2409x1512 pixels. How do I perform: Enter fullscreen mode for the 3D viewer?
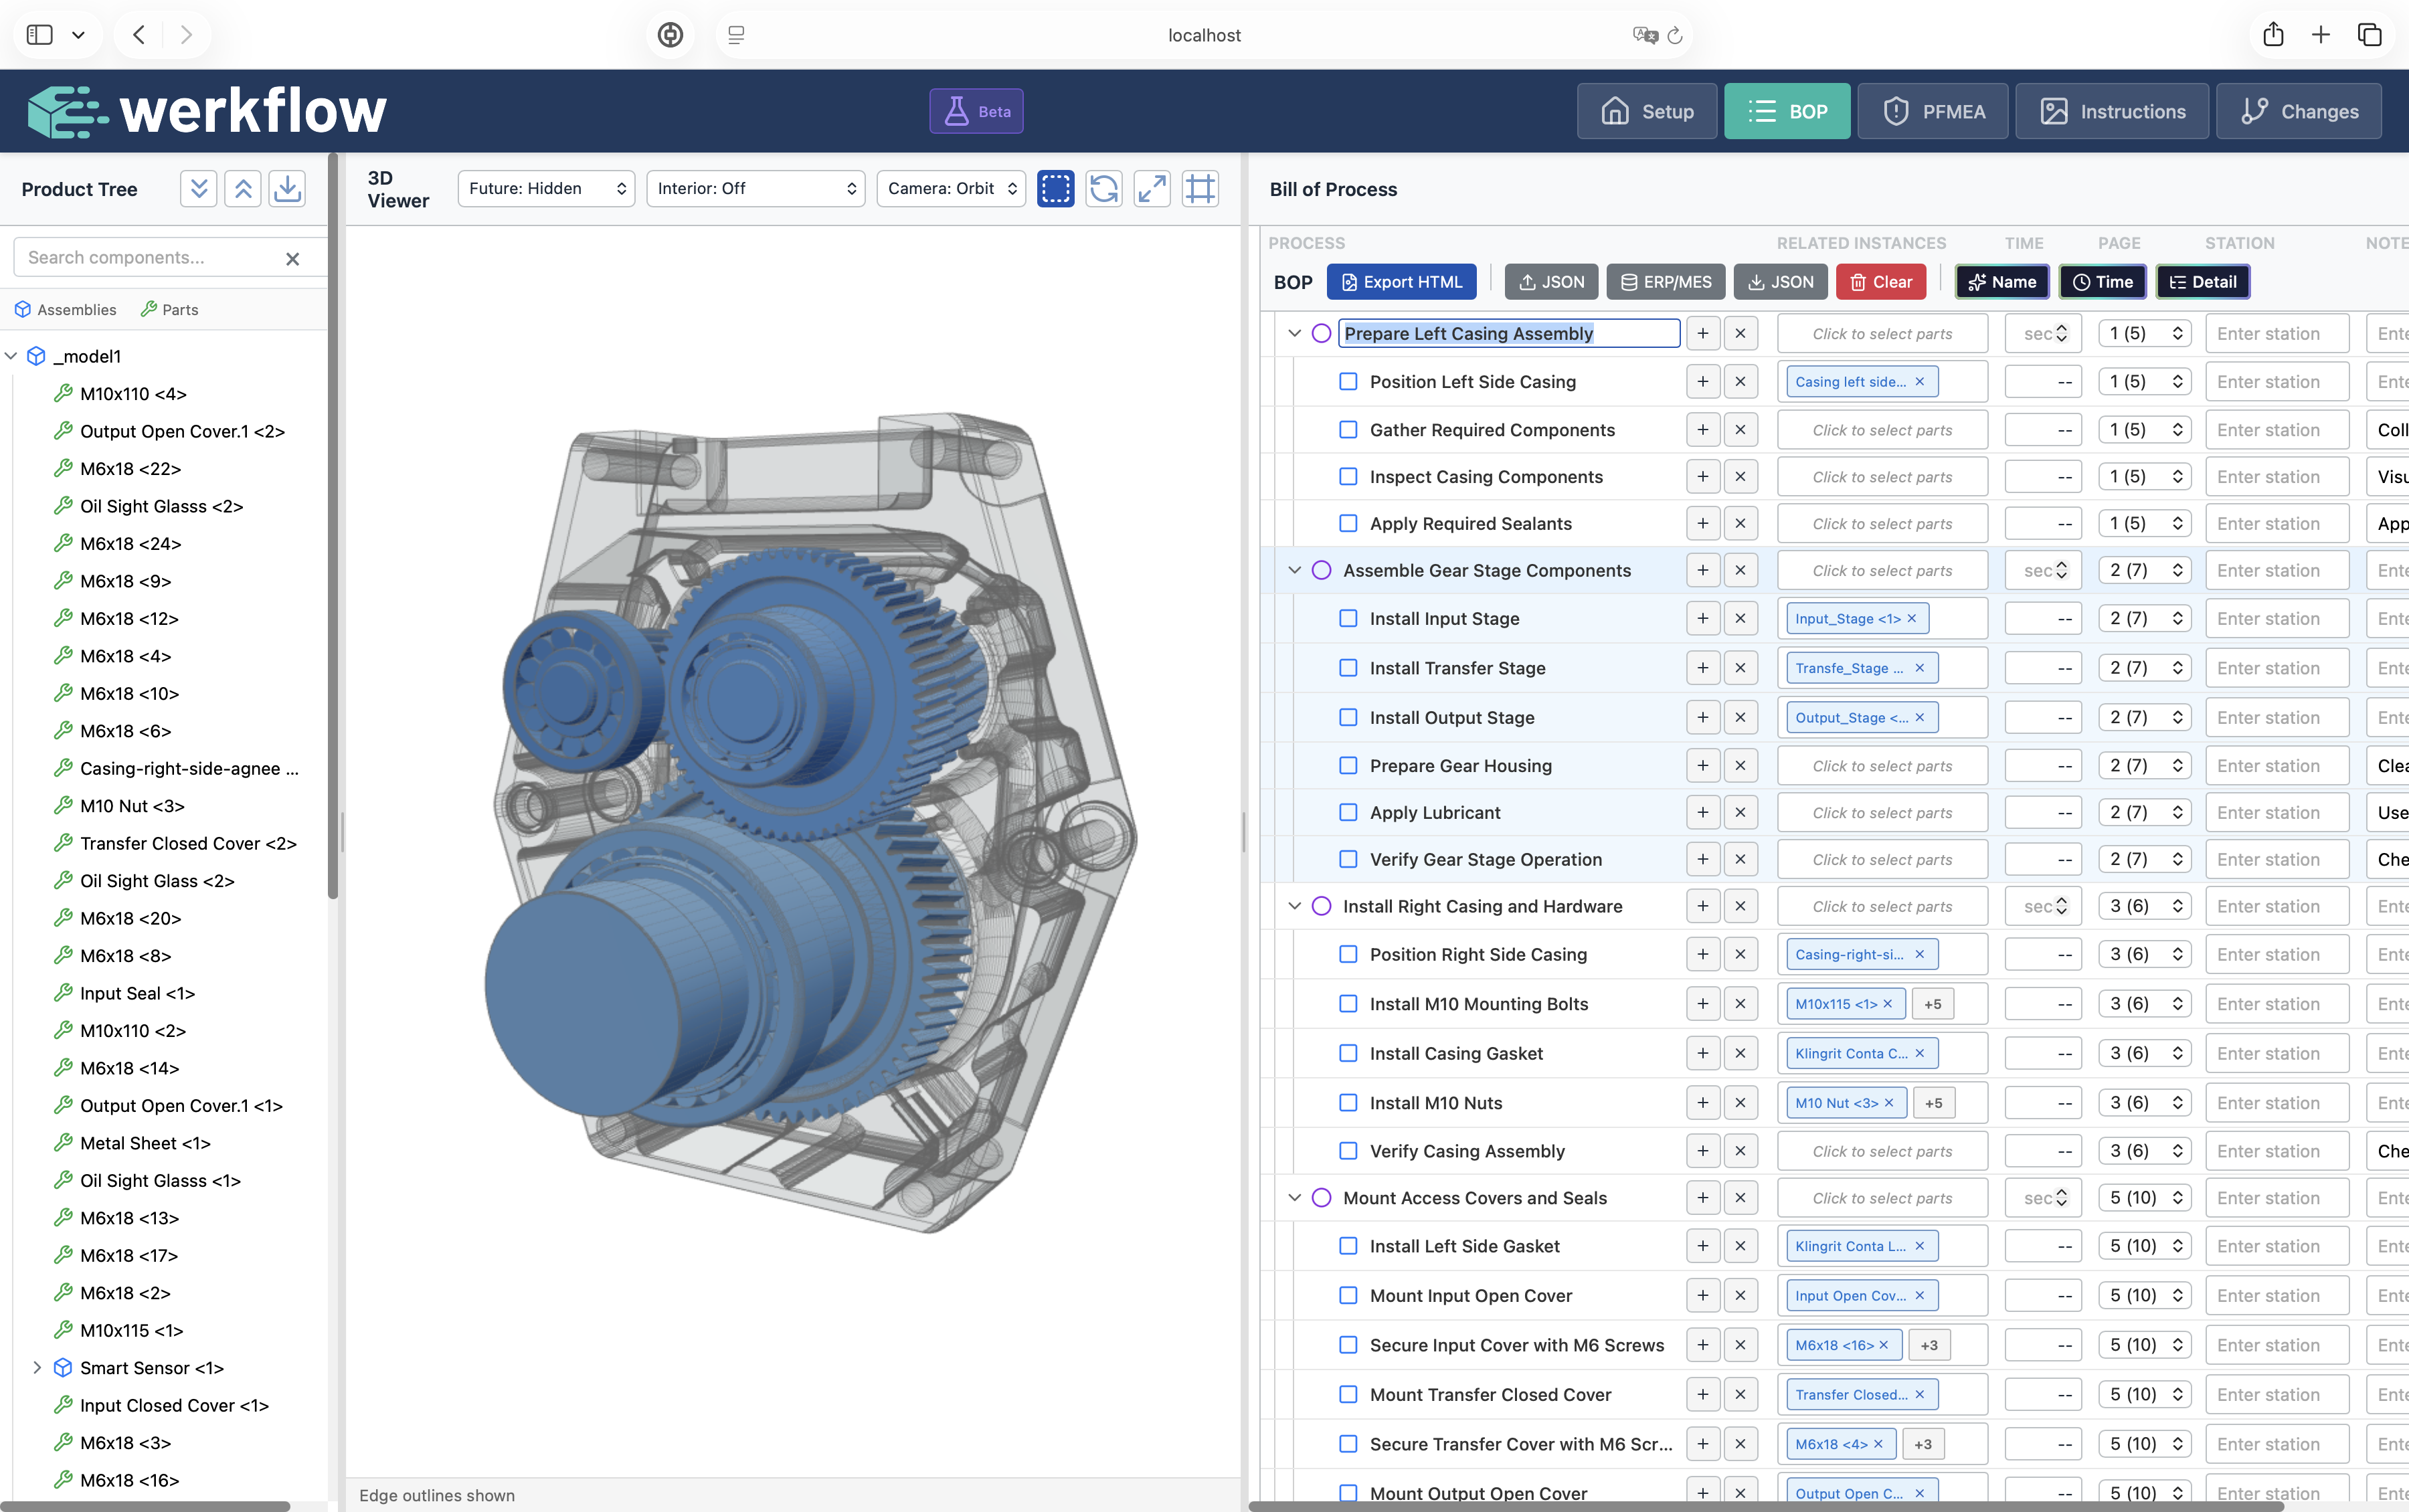(x=1151, y=188)
